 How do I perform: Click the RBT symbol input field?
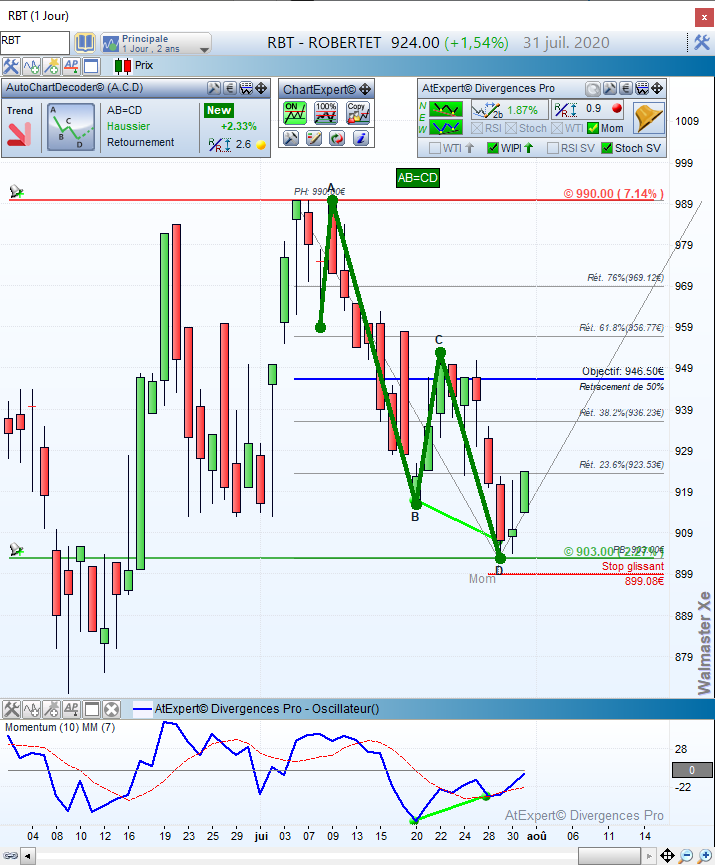pyautogui.click(x=35, y=42)
